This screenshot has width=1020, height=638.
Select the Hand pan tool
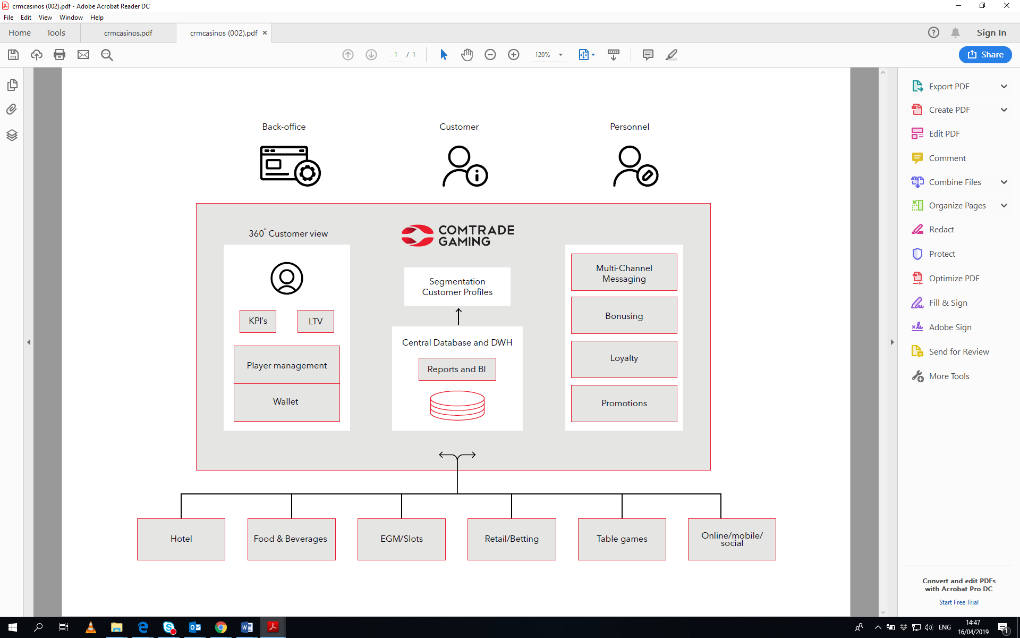coord(467,55)
